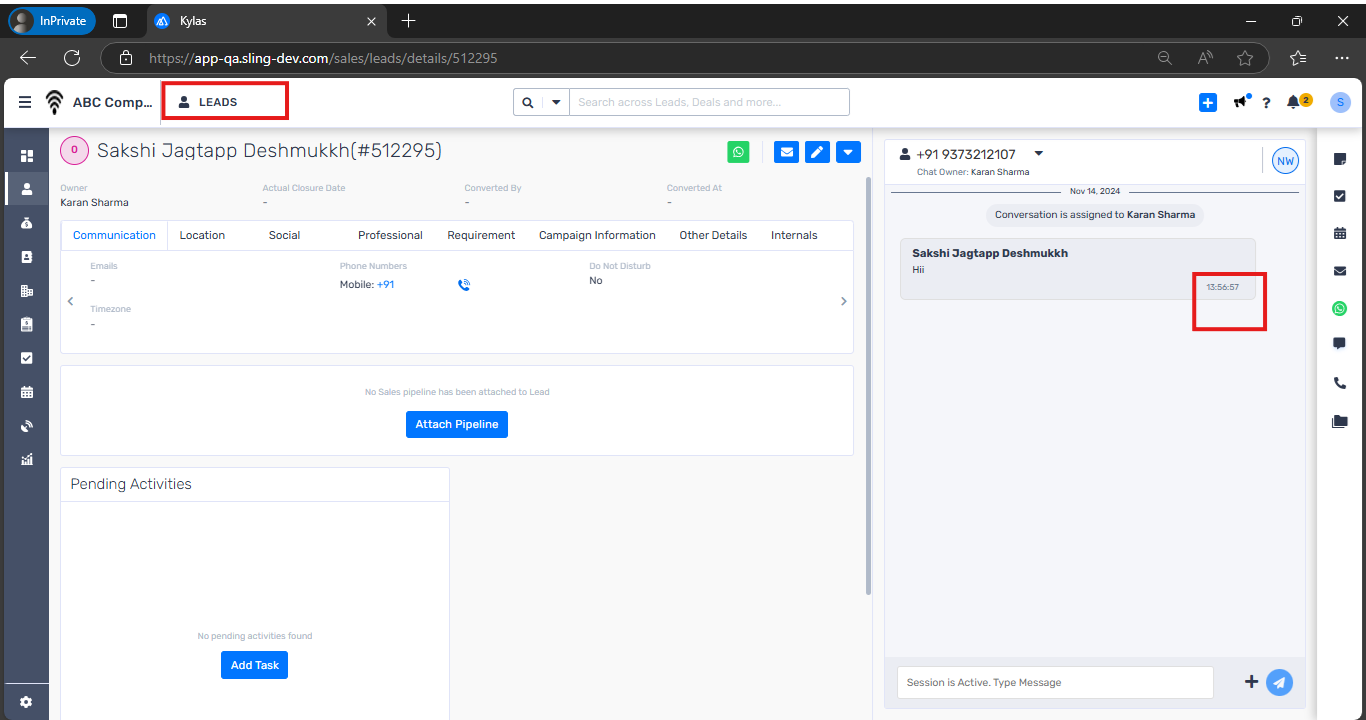Open the Campaign Information tab
The height and width of the screenshot is (720, 1366).
(597, 235)
